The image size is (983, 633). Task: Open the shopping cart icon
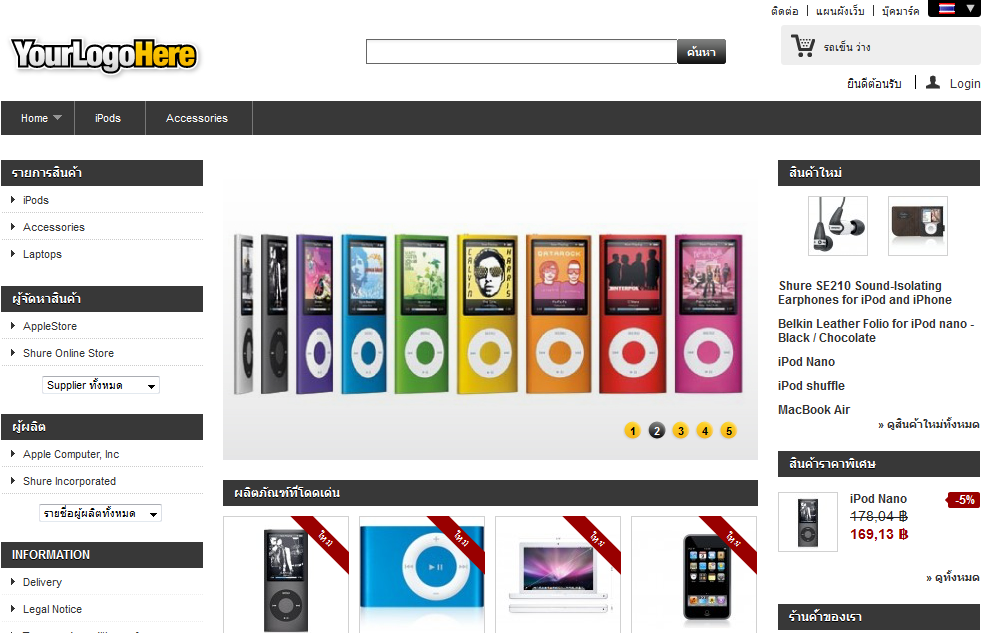[x=802, y=46]
